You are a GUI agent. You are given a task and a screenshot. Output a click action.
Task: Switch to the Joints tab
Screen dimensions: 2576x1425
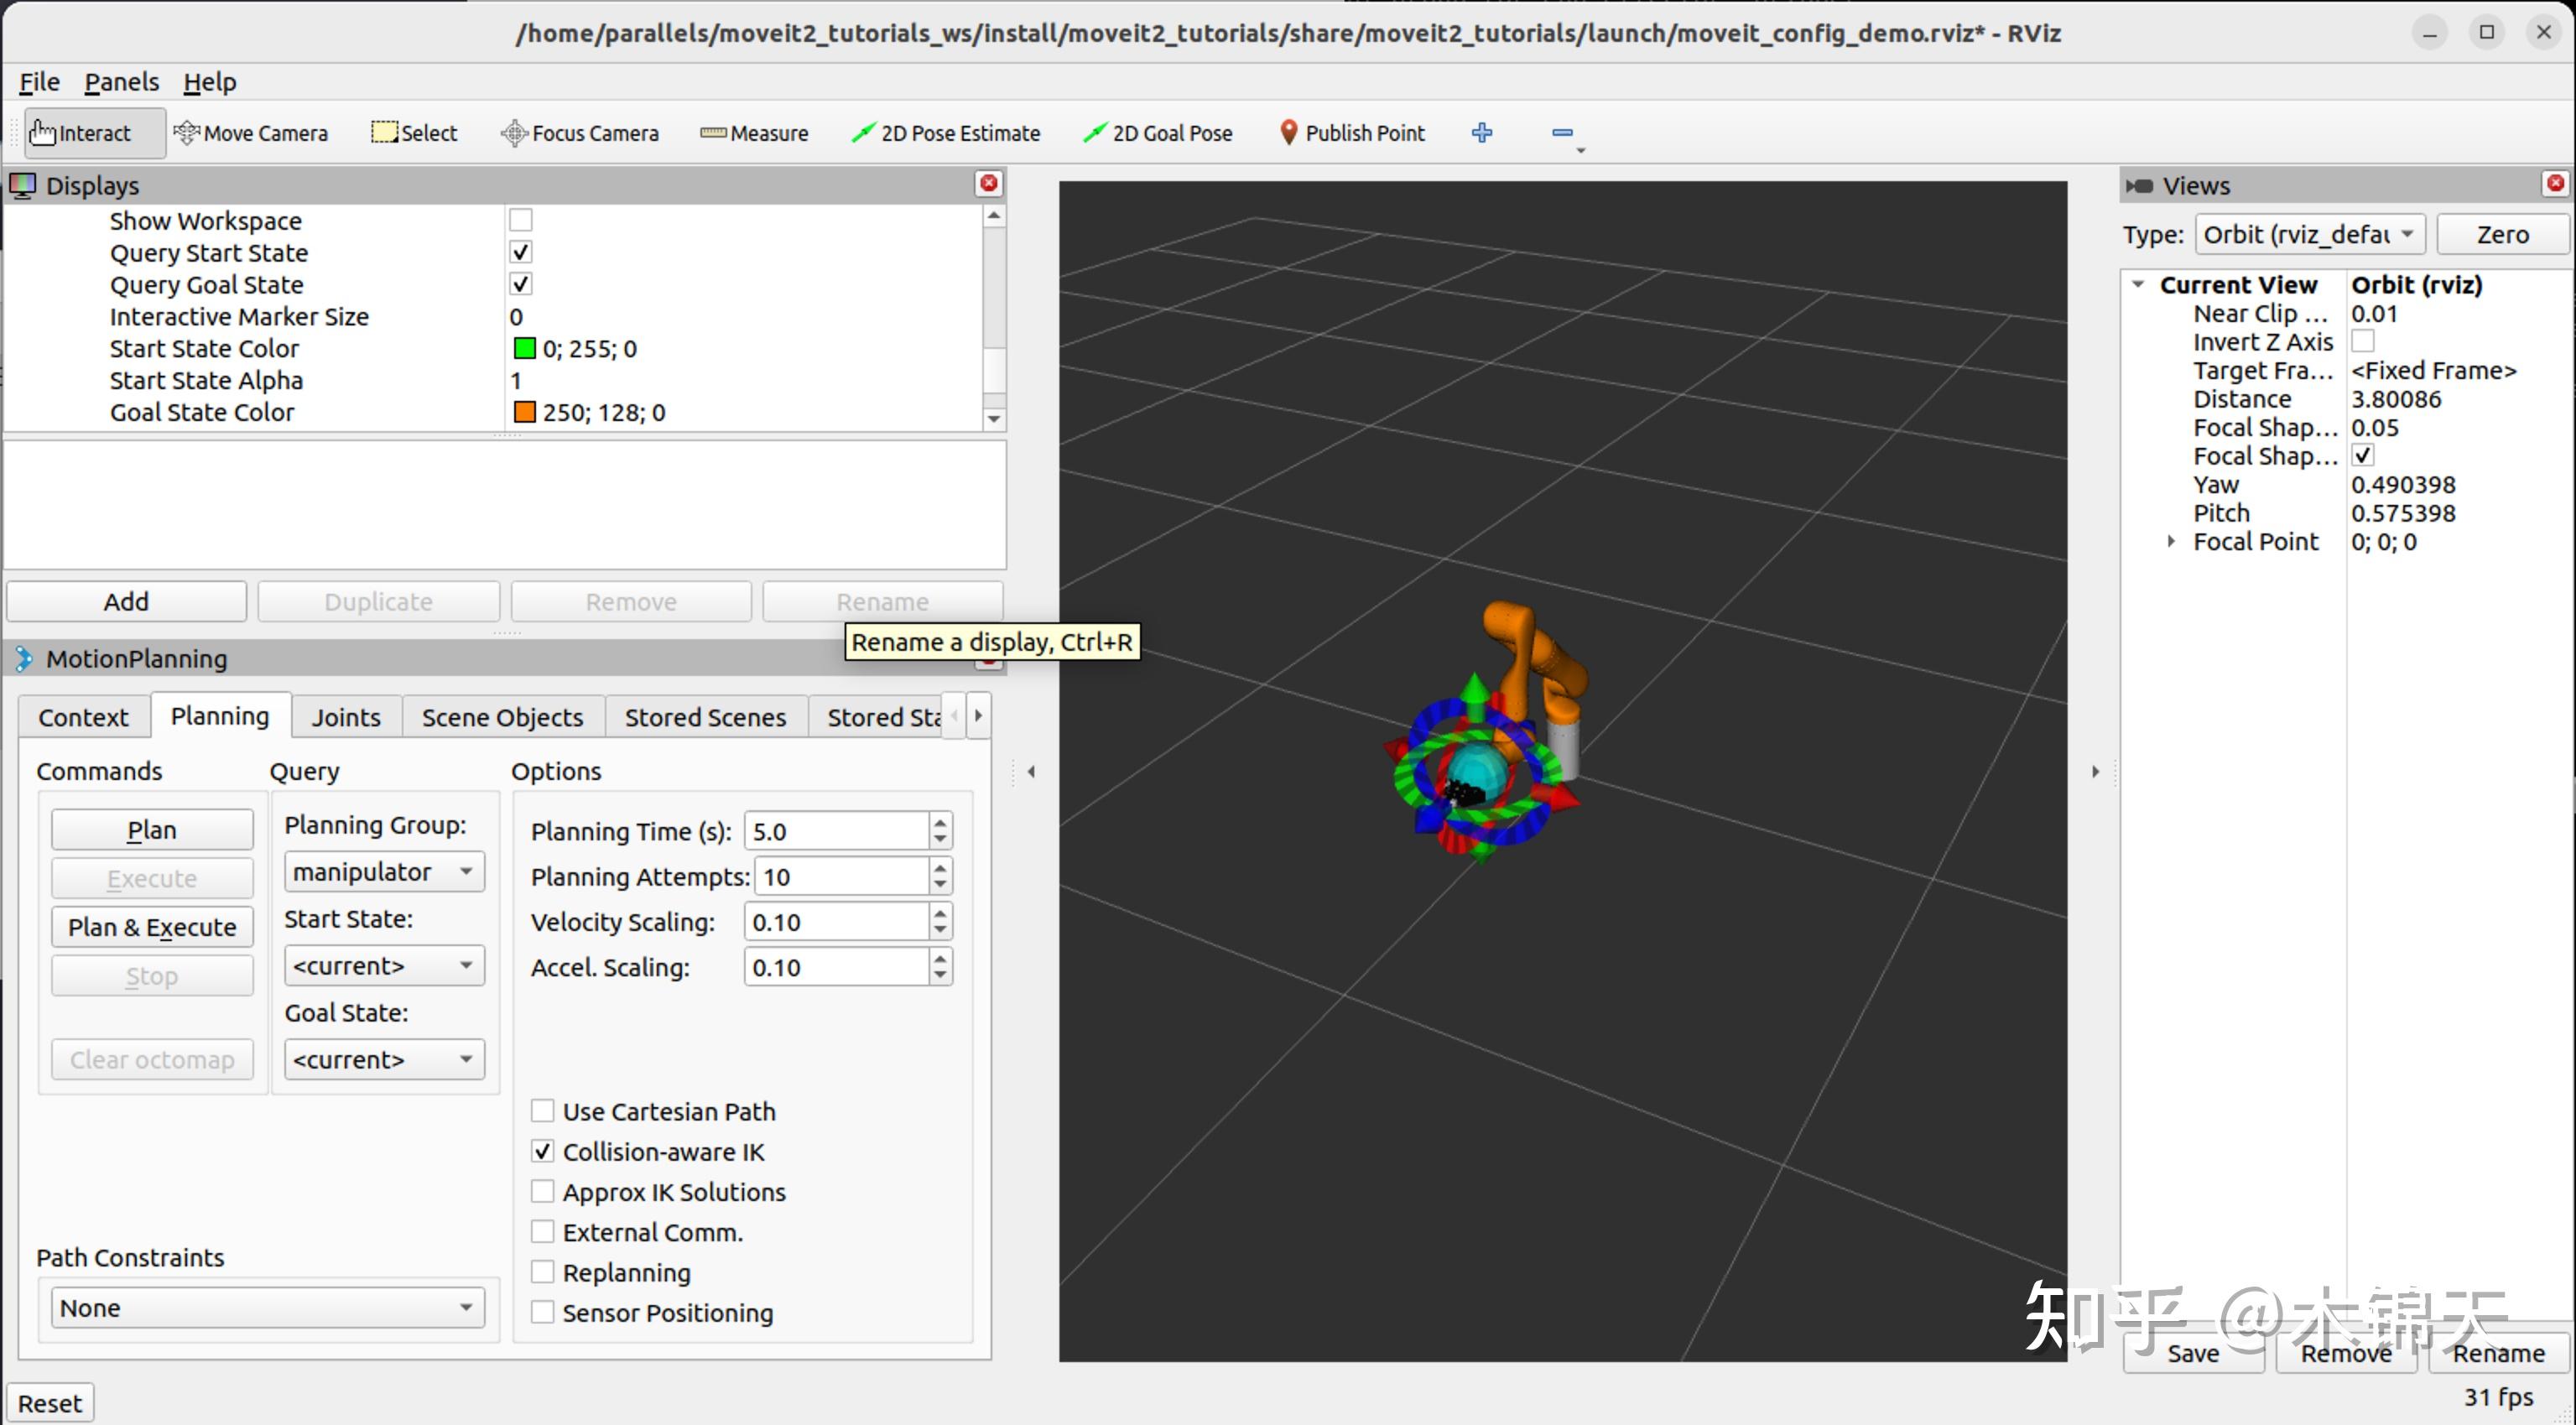point(345,716)
